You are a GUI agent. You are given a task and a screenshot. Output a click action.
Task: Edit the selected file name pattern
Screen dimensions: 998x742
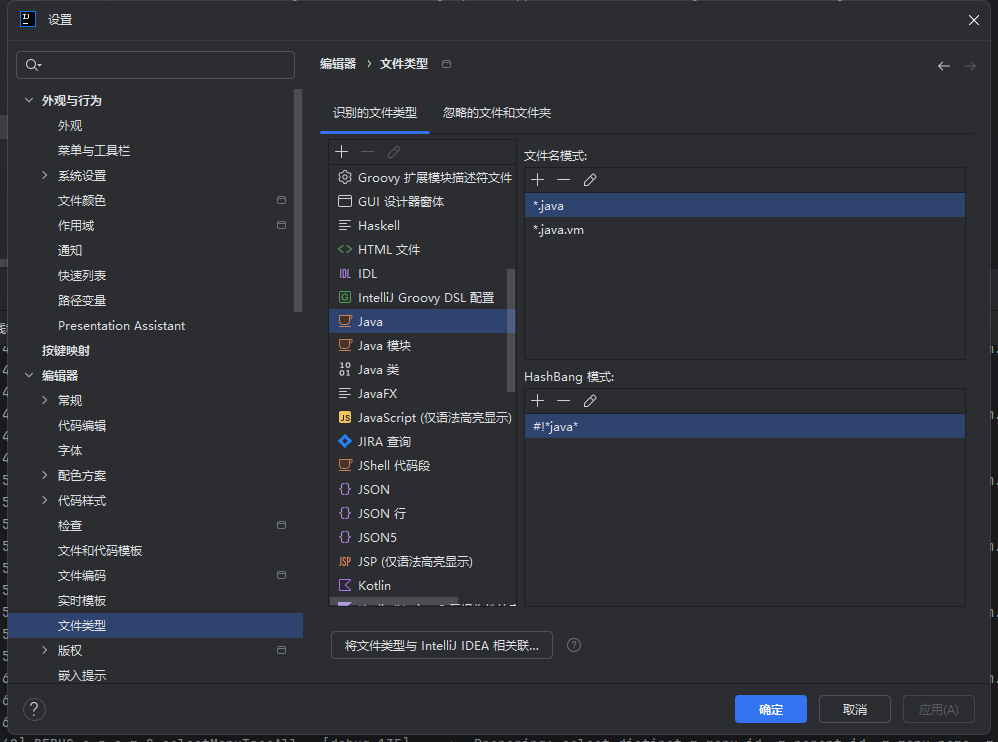590,180
